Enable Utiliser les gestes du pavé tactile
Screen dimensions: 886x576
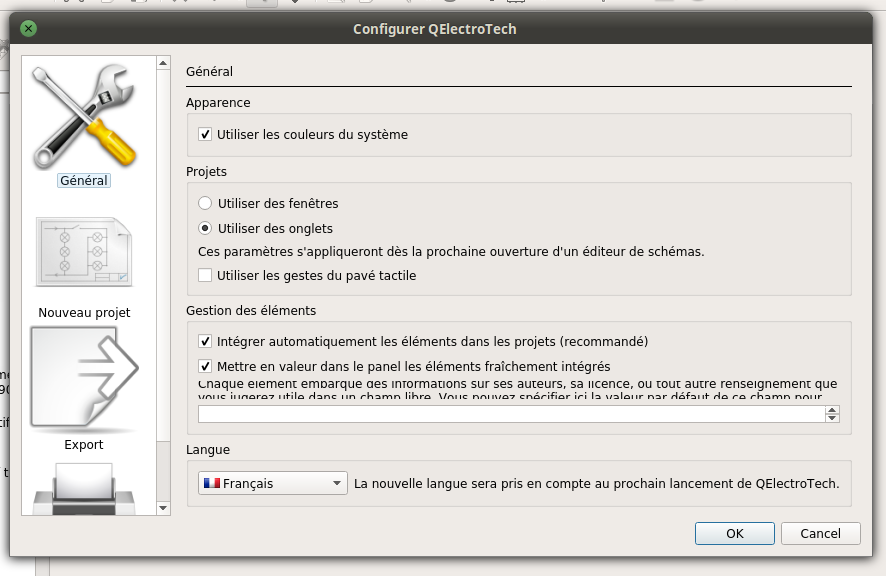[205, 275]
